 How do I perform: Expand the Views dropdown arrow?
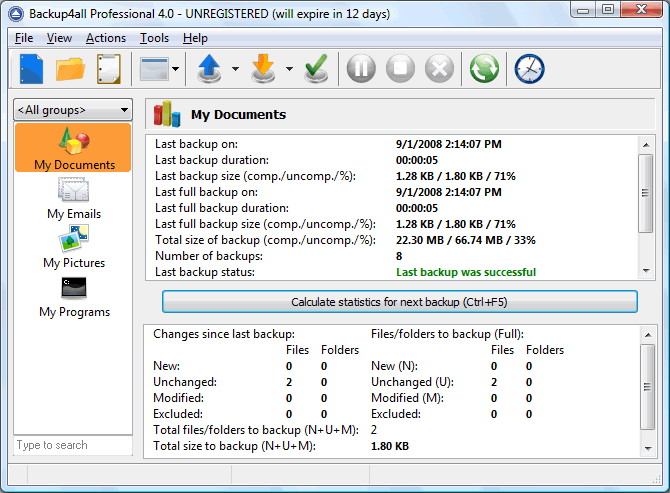[x=176, y=69]
